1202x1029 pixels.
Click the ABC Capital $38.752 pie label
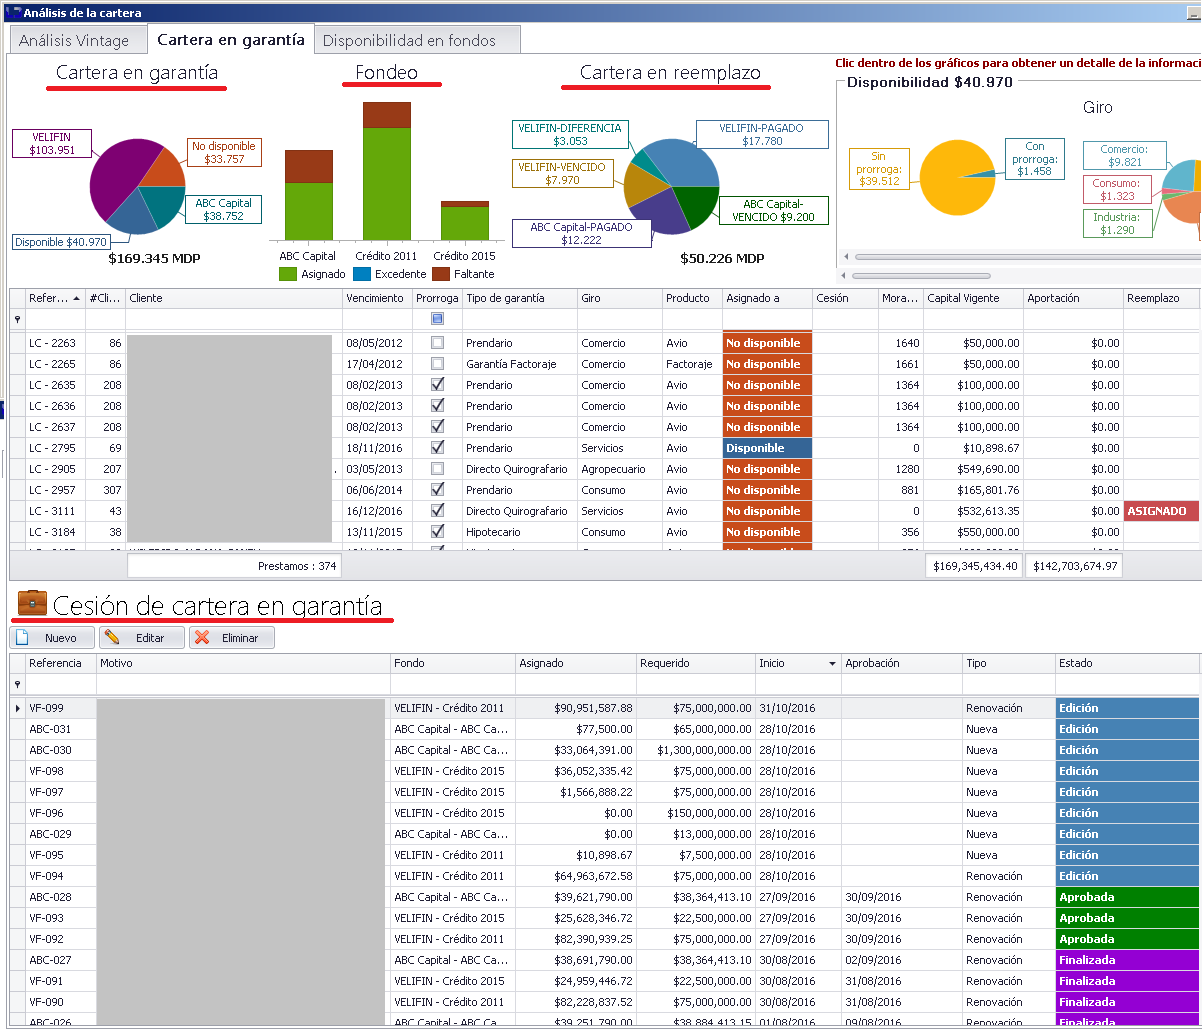224,209
